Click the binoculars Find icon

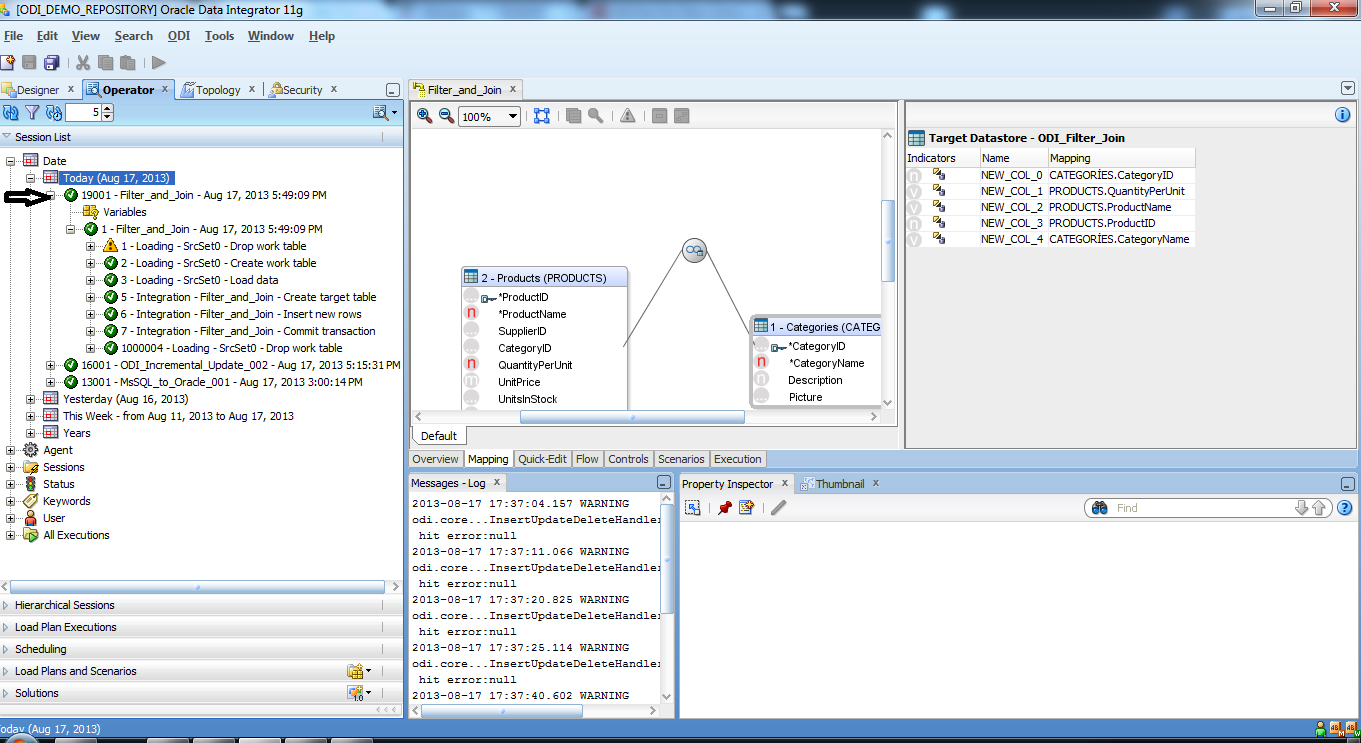[1100, 508]
